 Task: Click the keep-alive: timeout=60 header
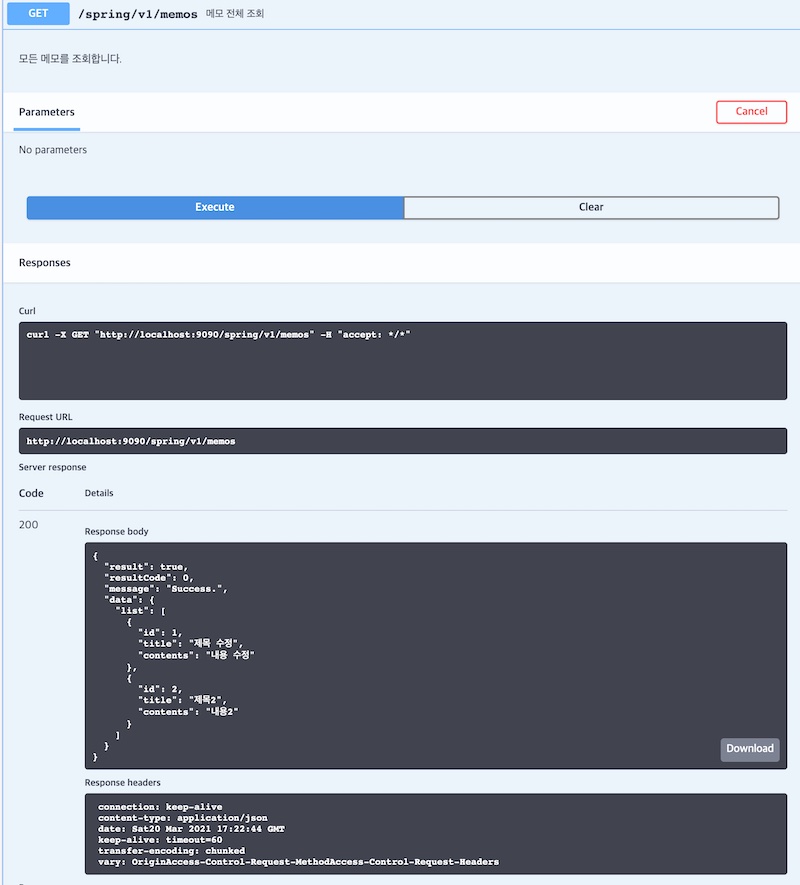(x=160, y=839)
